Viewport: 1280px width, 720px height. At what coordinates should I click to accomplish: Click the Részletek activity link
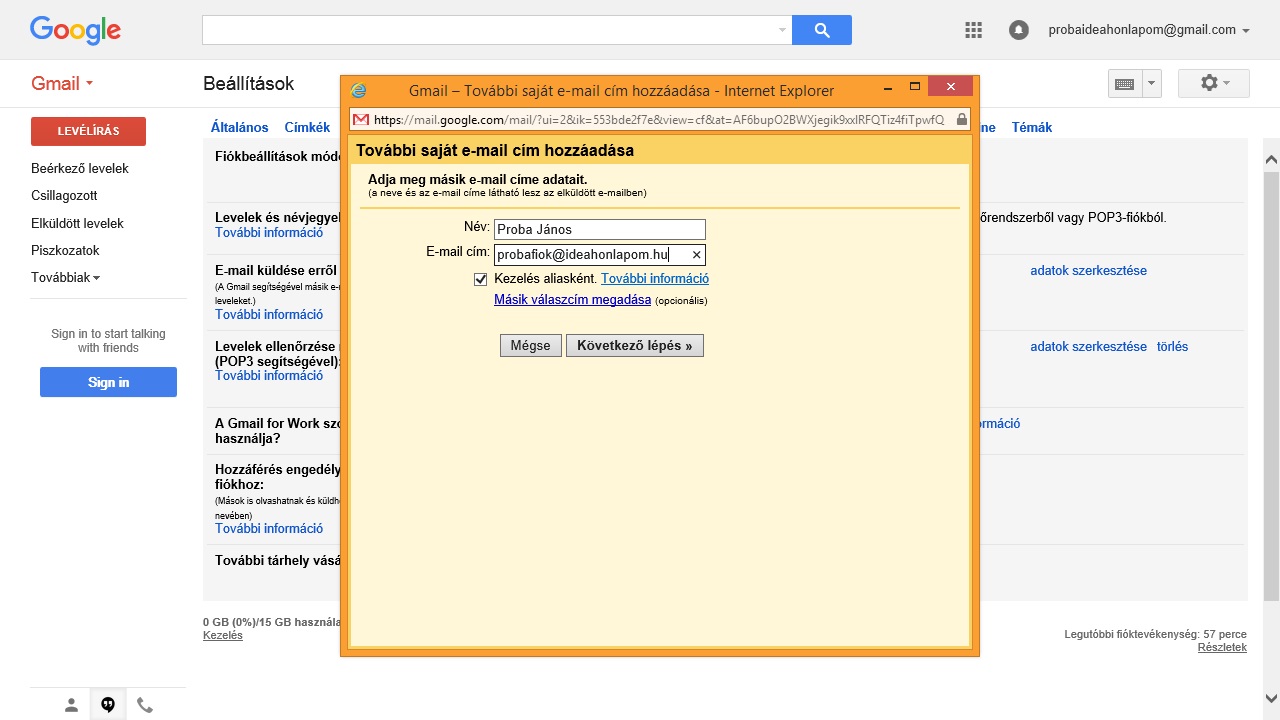[1222, 647]
